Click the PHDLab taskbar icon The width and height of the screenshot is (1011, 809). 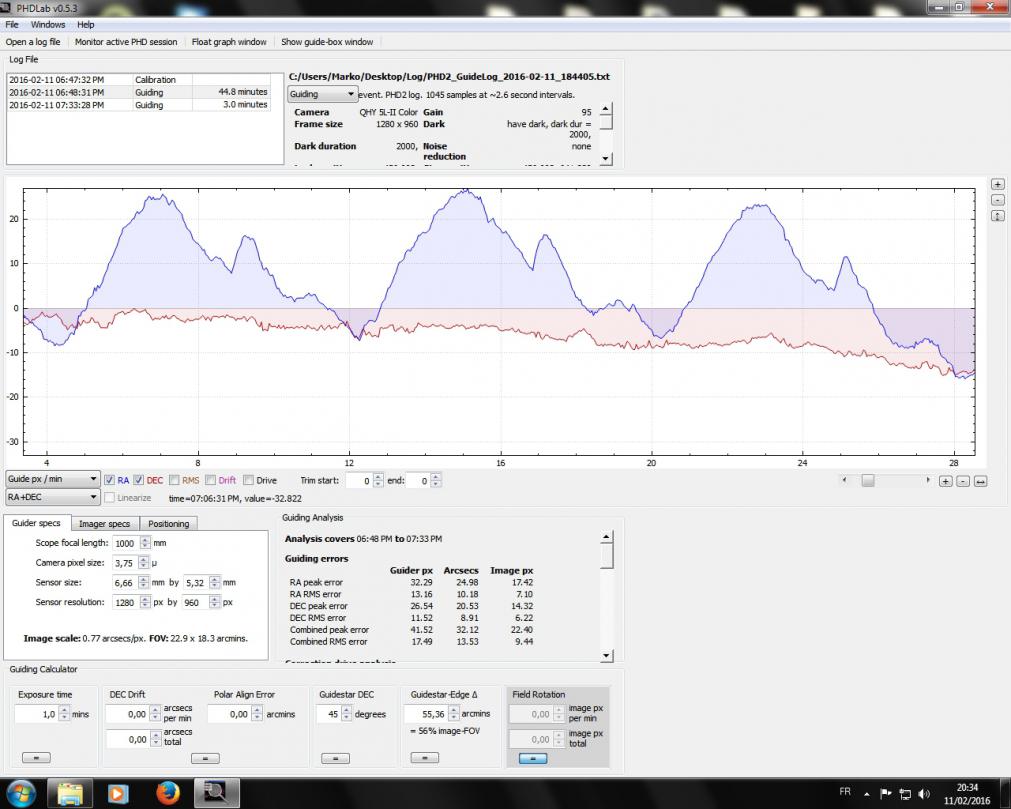click(217, 793)
